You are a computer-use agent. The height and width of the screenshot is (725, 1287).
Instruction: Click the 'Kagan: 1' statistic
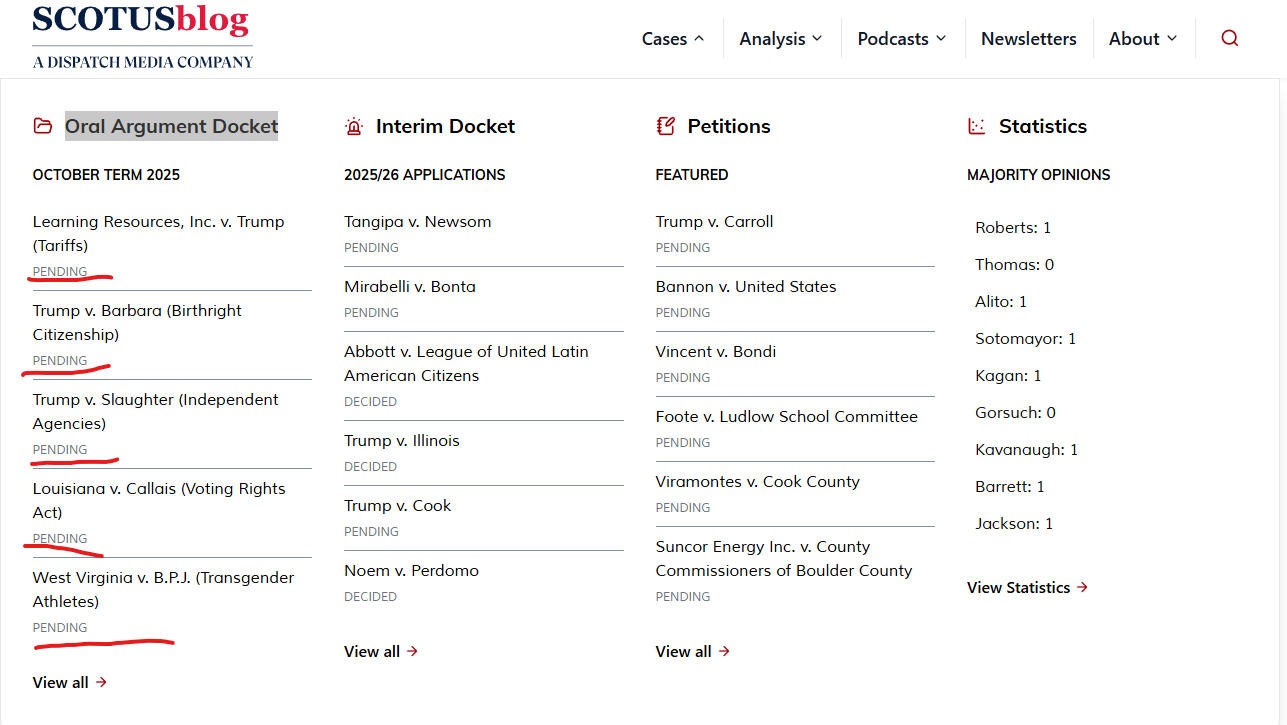1008,375
